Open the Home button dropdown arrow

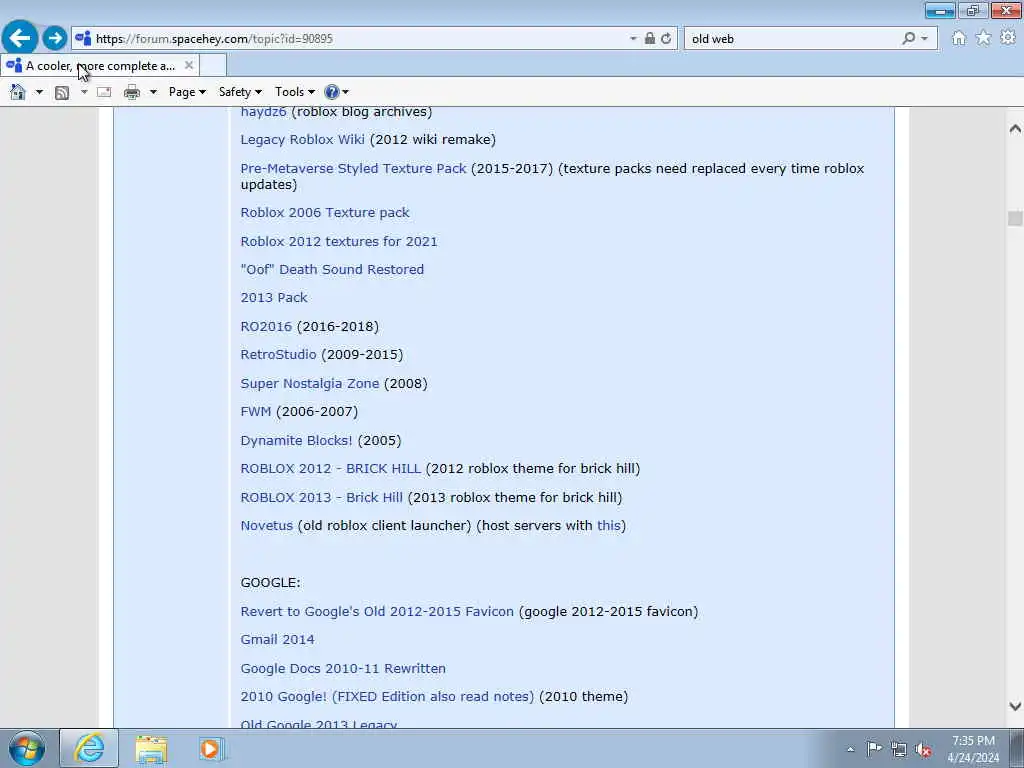tap(39, 92)
